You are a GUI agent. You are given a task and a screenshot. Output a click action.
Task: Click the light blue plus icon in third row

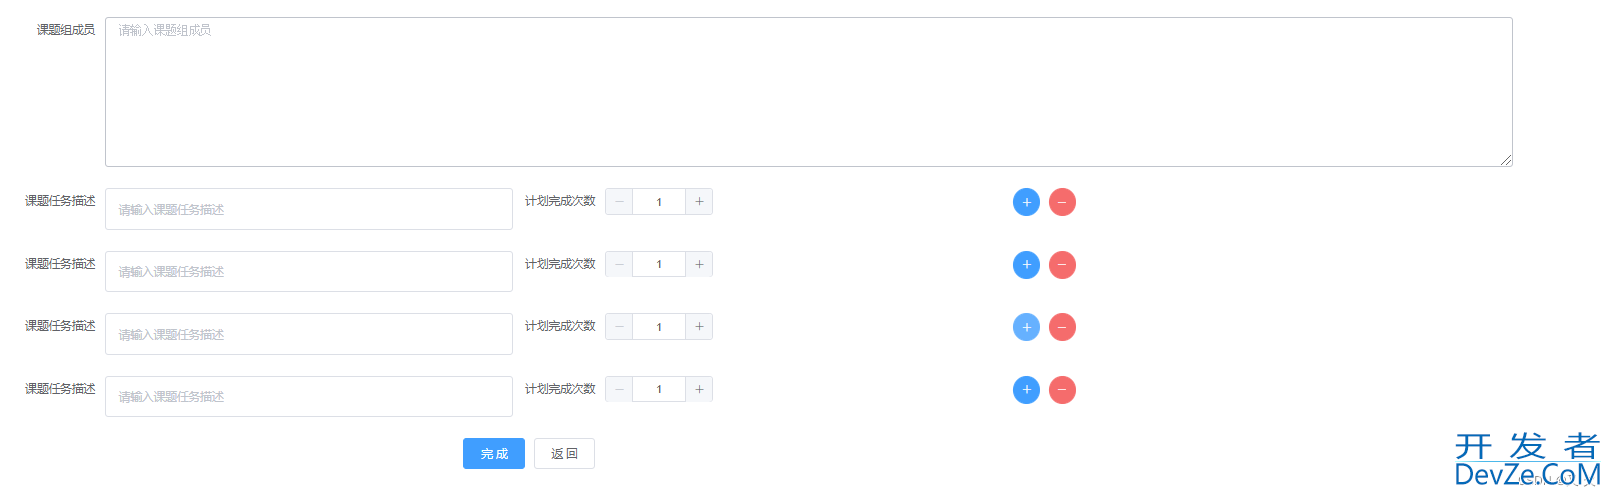[1026, 327]
